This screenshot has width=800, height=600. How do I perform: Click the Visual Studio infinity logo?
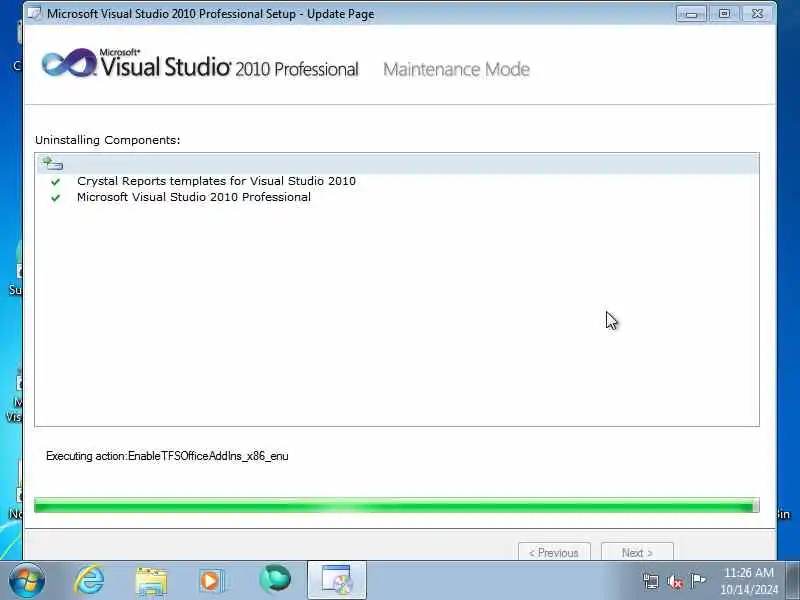pyautogui.click(x=69, y=63)
